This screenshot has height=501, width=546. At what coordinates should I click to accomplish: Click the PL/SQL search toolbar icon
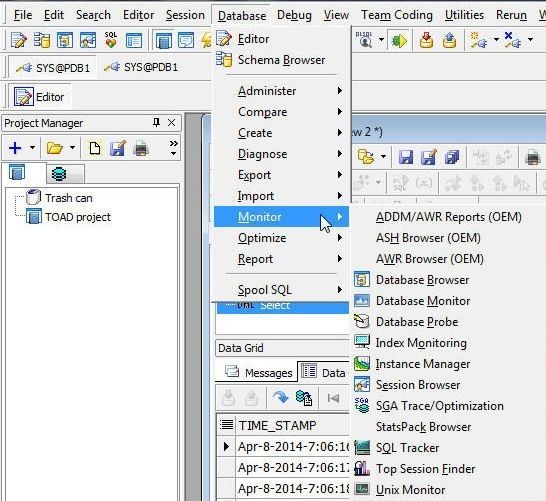pos(364,40)
